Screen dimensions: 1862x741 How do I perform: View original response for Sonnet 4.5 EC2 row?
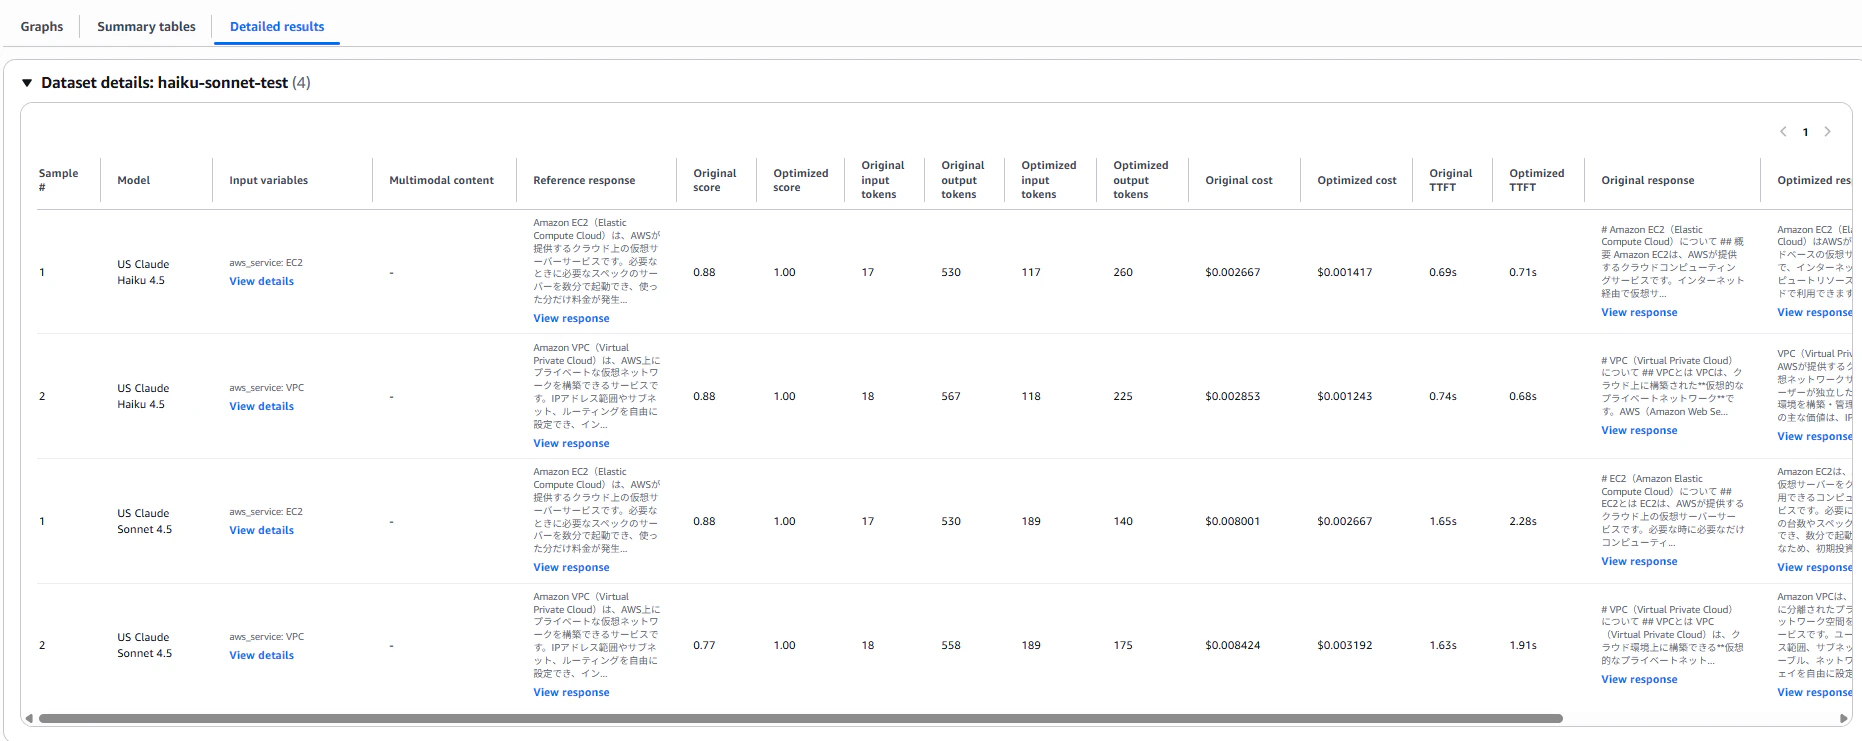click(x=1639, y=561)
